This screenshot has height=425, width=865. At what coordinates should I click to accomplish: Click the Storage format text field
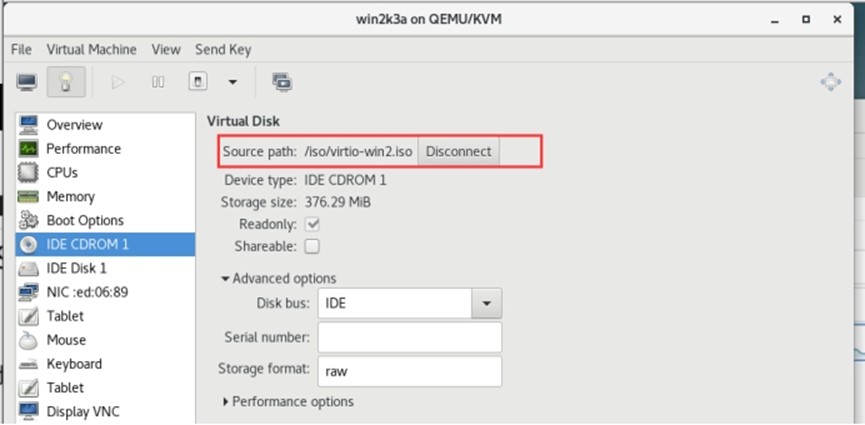point(409,370)
